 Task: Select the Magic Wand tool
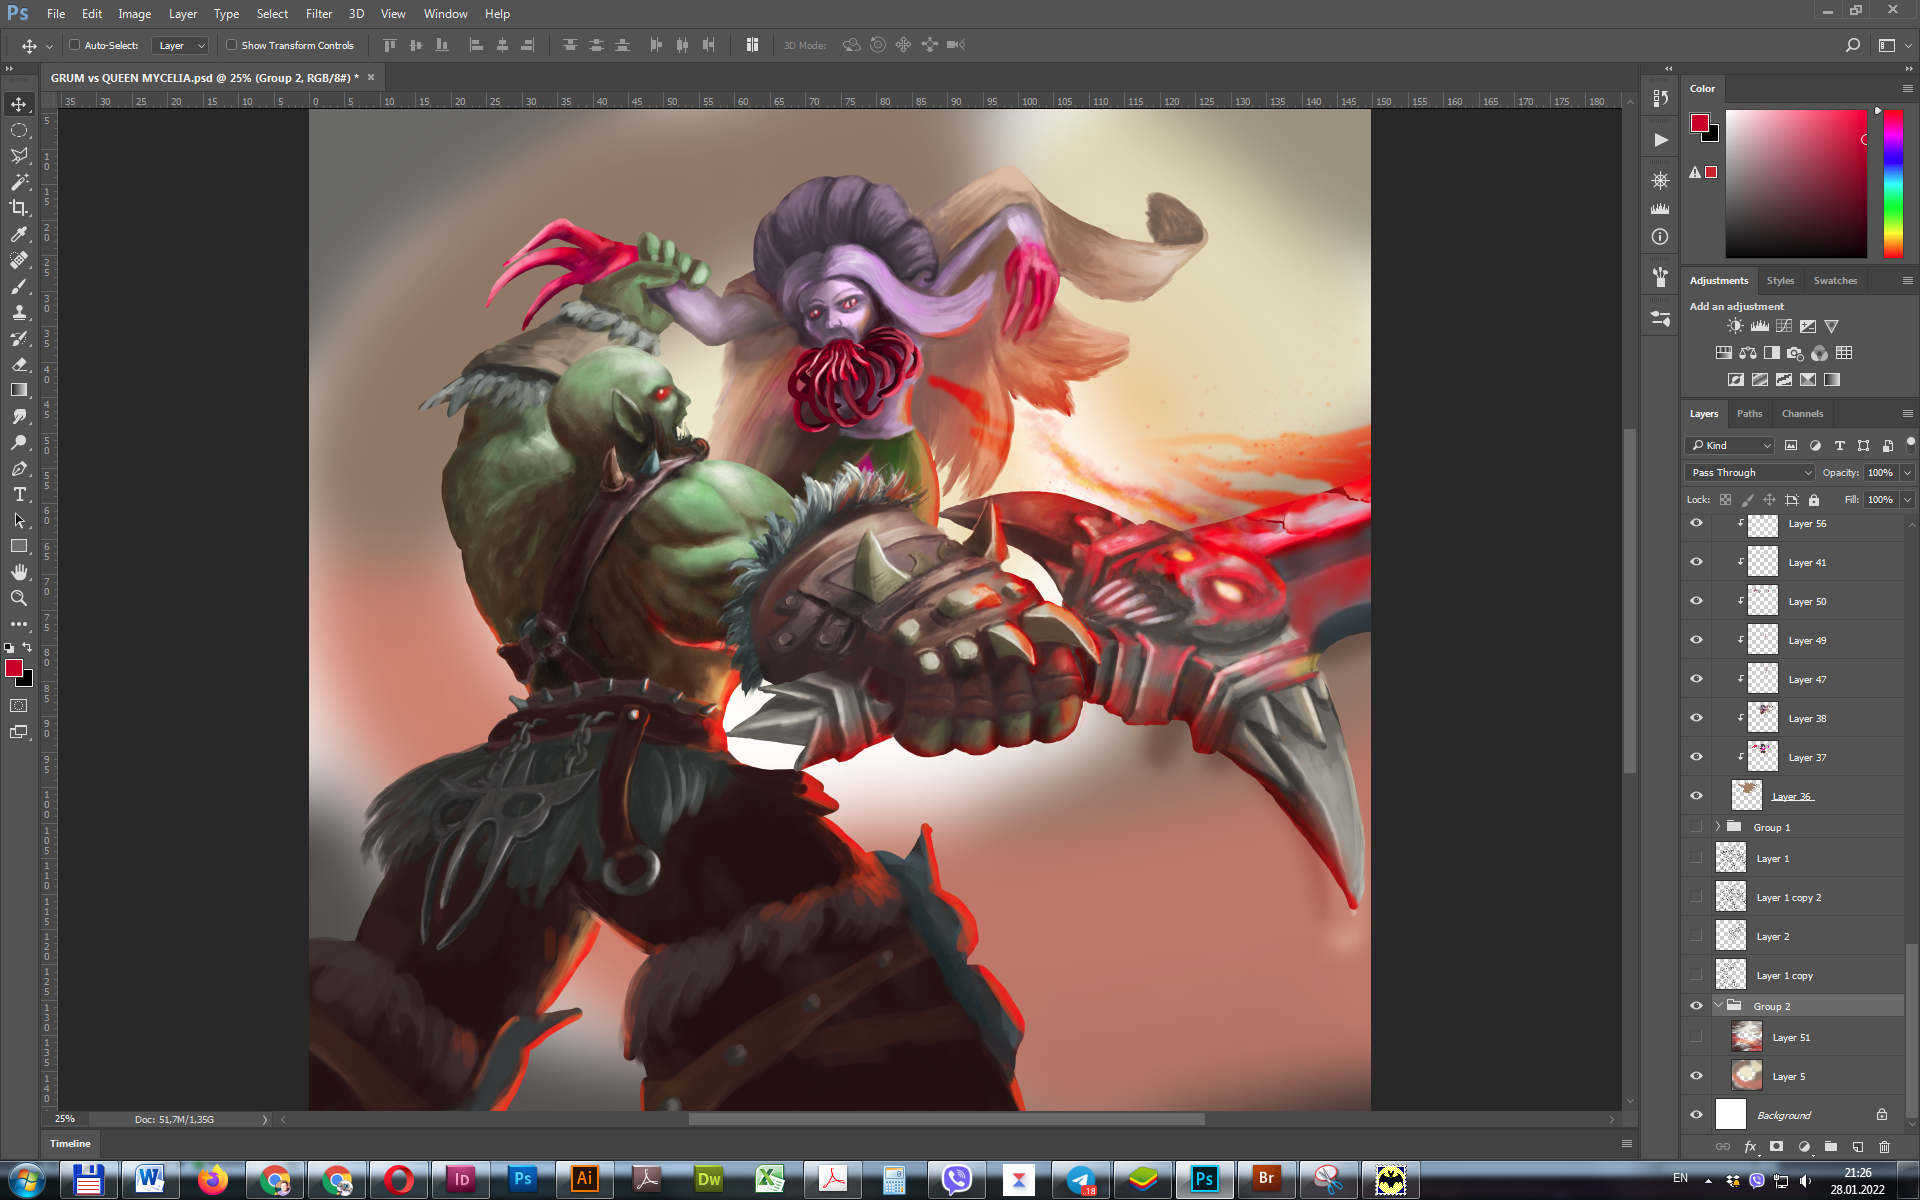pyautogui.click(x=19, y=182)
